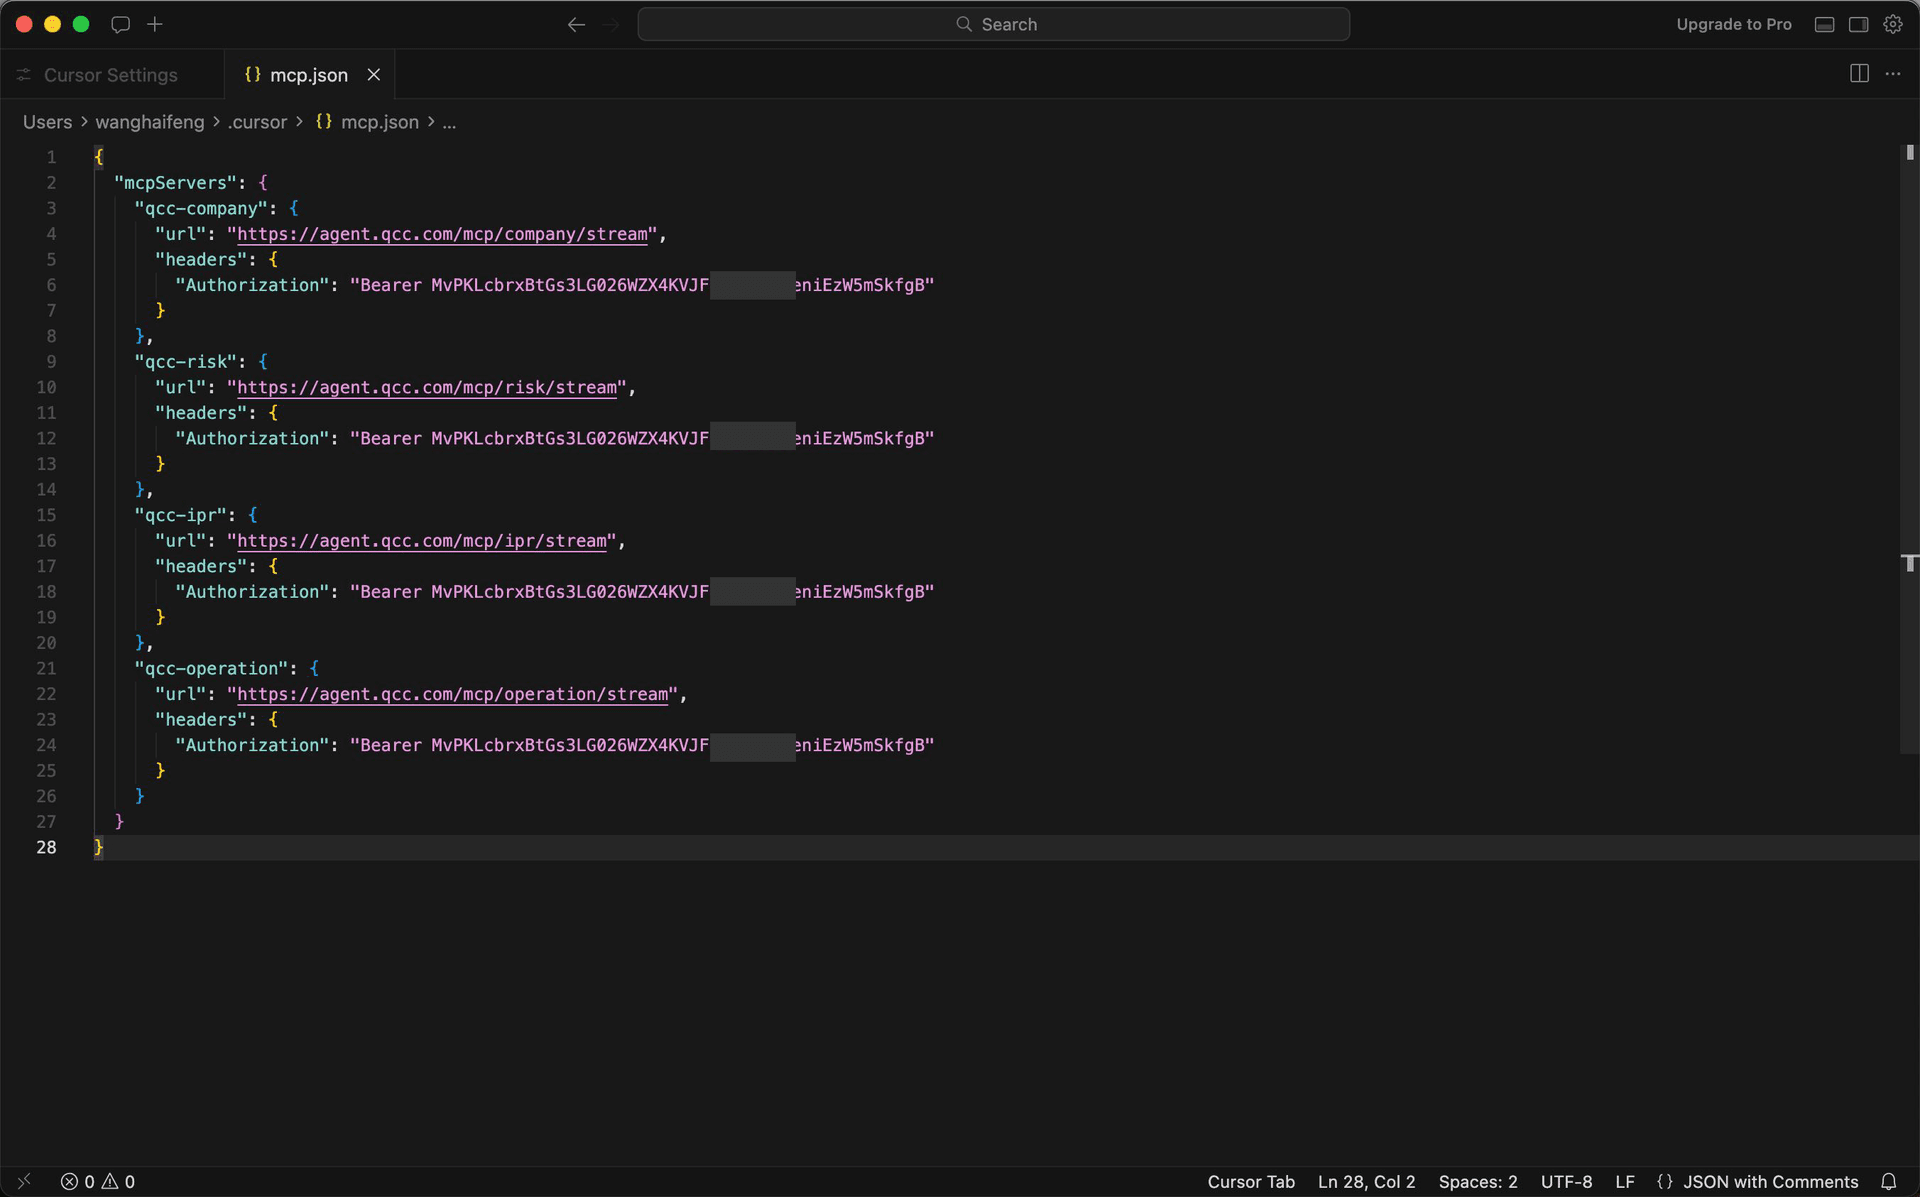Switch to the Cursor Settings tab
This screenshot has width=1920, height=1197.
110,75
